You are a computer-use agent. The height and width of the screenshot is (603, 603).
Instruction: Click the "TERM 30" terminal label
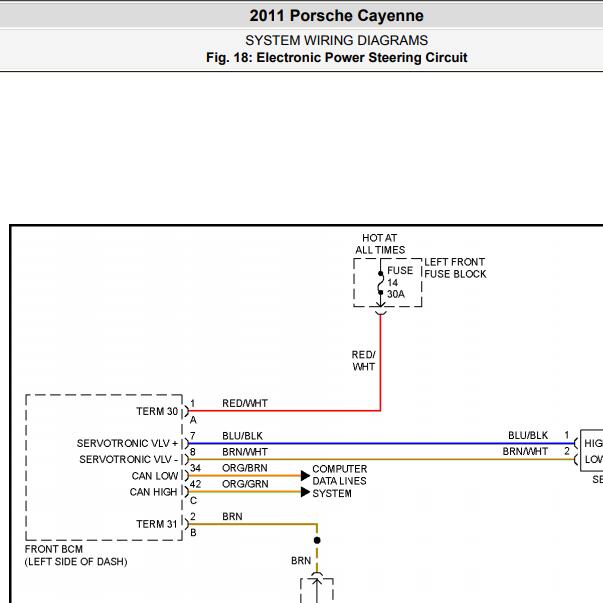click(x=157, y=411)
